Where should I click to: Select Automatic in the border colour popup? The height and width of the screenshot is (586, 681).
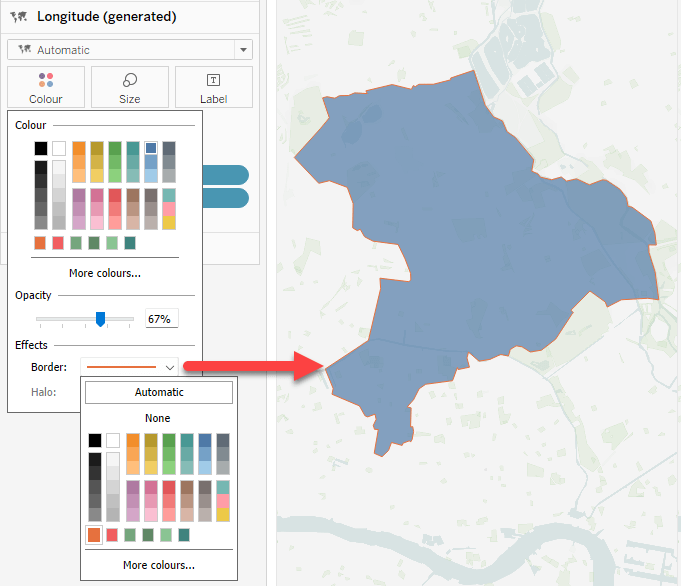click(x=159, y=392)
